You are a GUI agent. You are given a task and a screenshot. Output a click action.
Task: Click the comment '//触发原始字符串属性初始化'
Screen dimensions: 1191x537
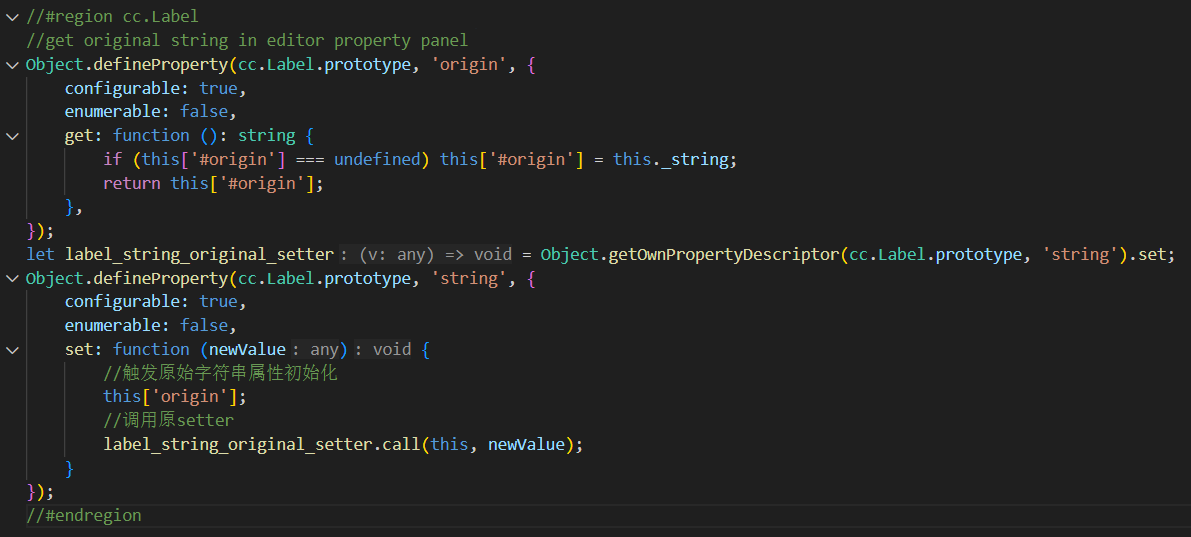pyautogui.click(x=220, y=373)
